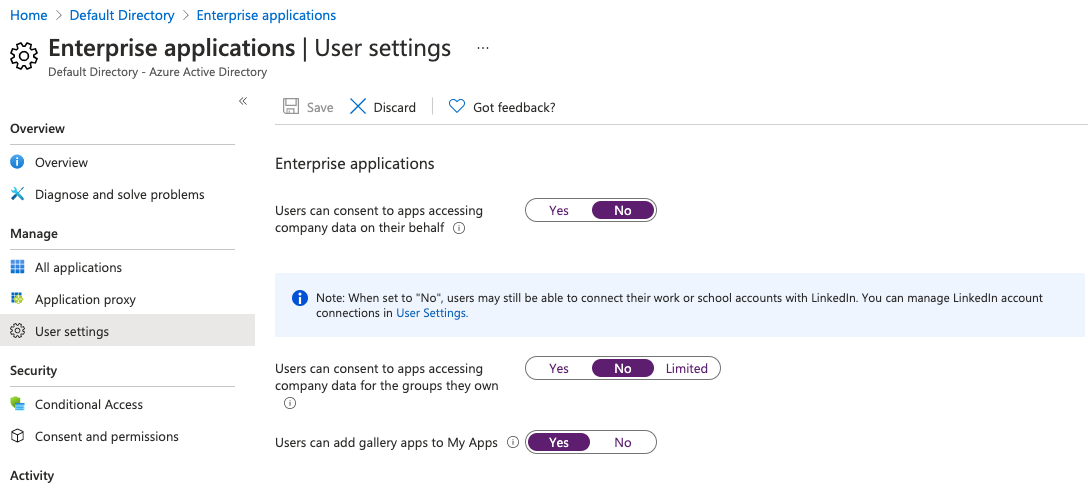Collapse the sidebar with double chevron
Screen dimensions: 1088x490
click(x=243, y=101)
